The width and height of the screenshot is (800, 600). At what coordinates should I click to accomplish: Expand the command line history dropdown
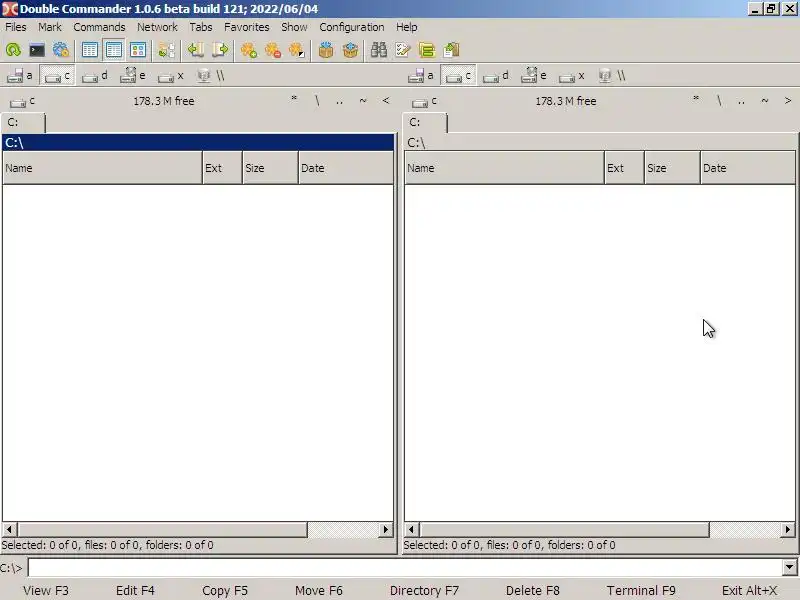pos(789,567)
